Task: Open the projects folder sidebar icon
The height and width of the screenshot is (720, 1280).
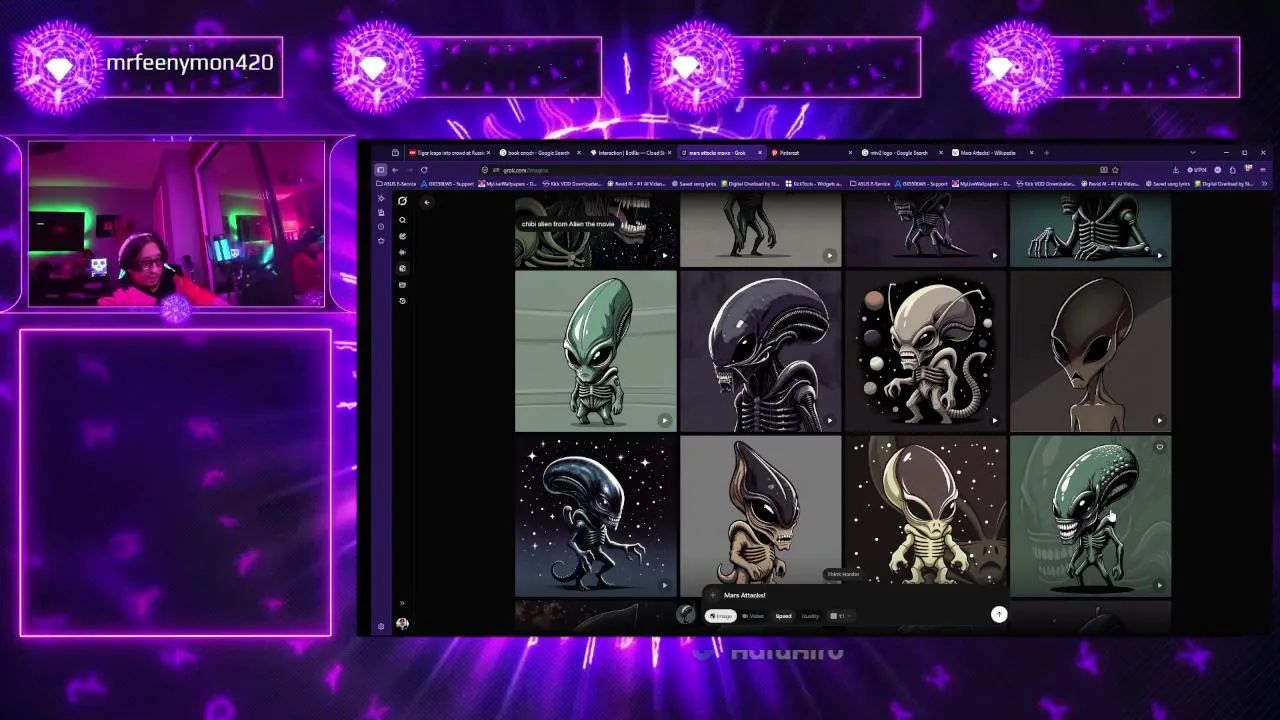Action: (x=402, y=285)
